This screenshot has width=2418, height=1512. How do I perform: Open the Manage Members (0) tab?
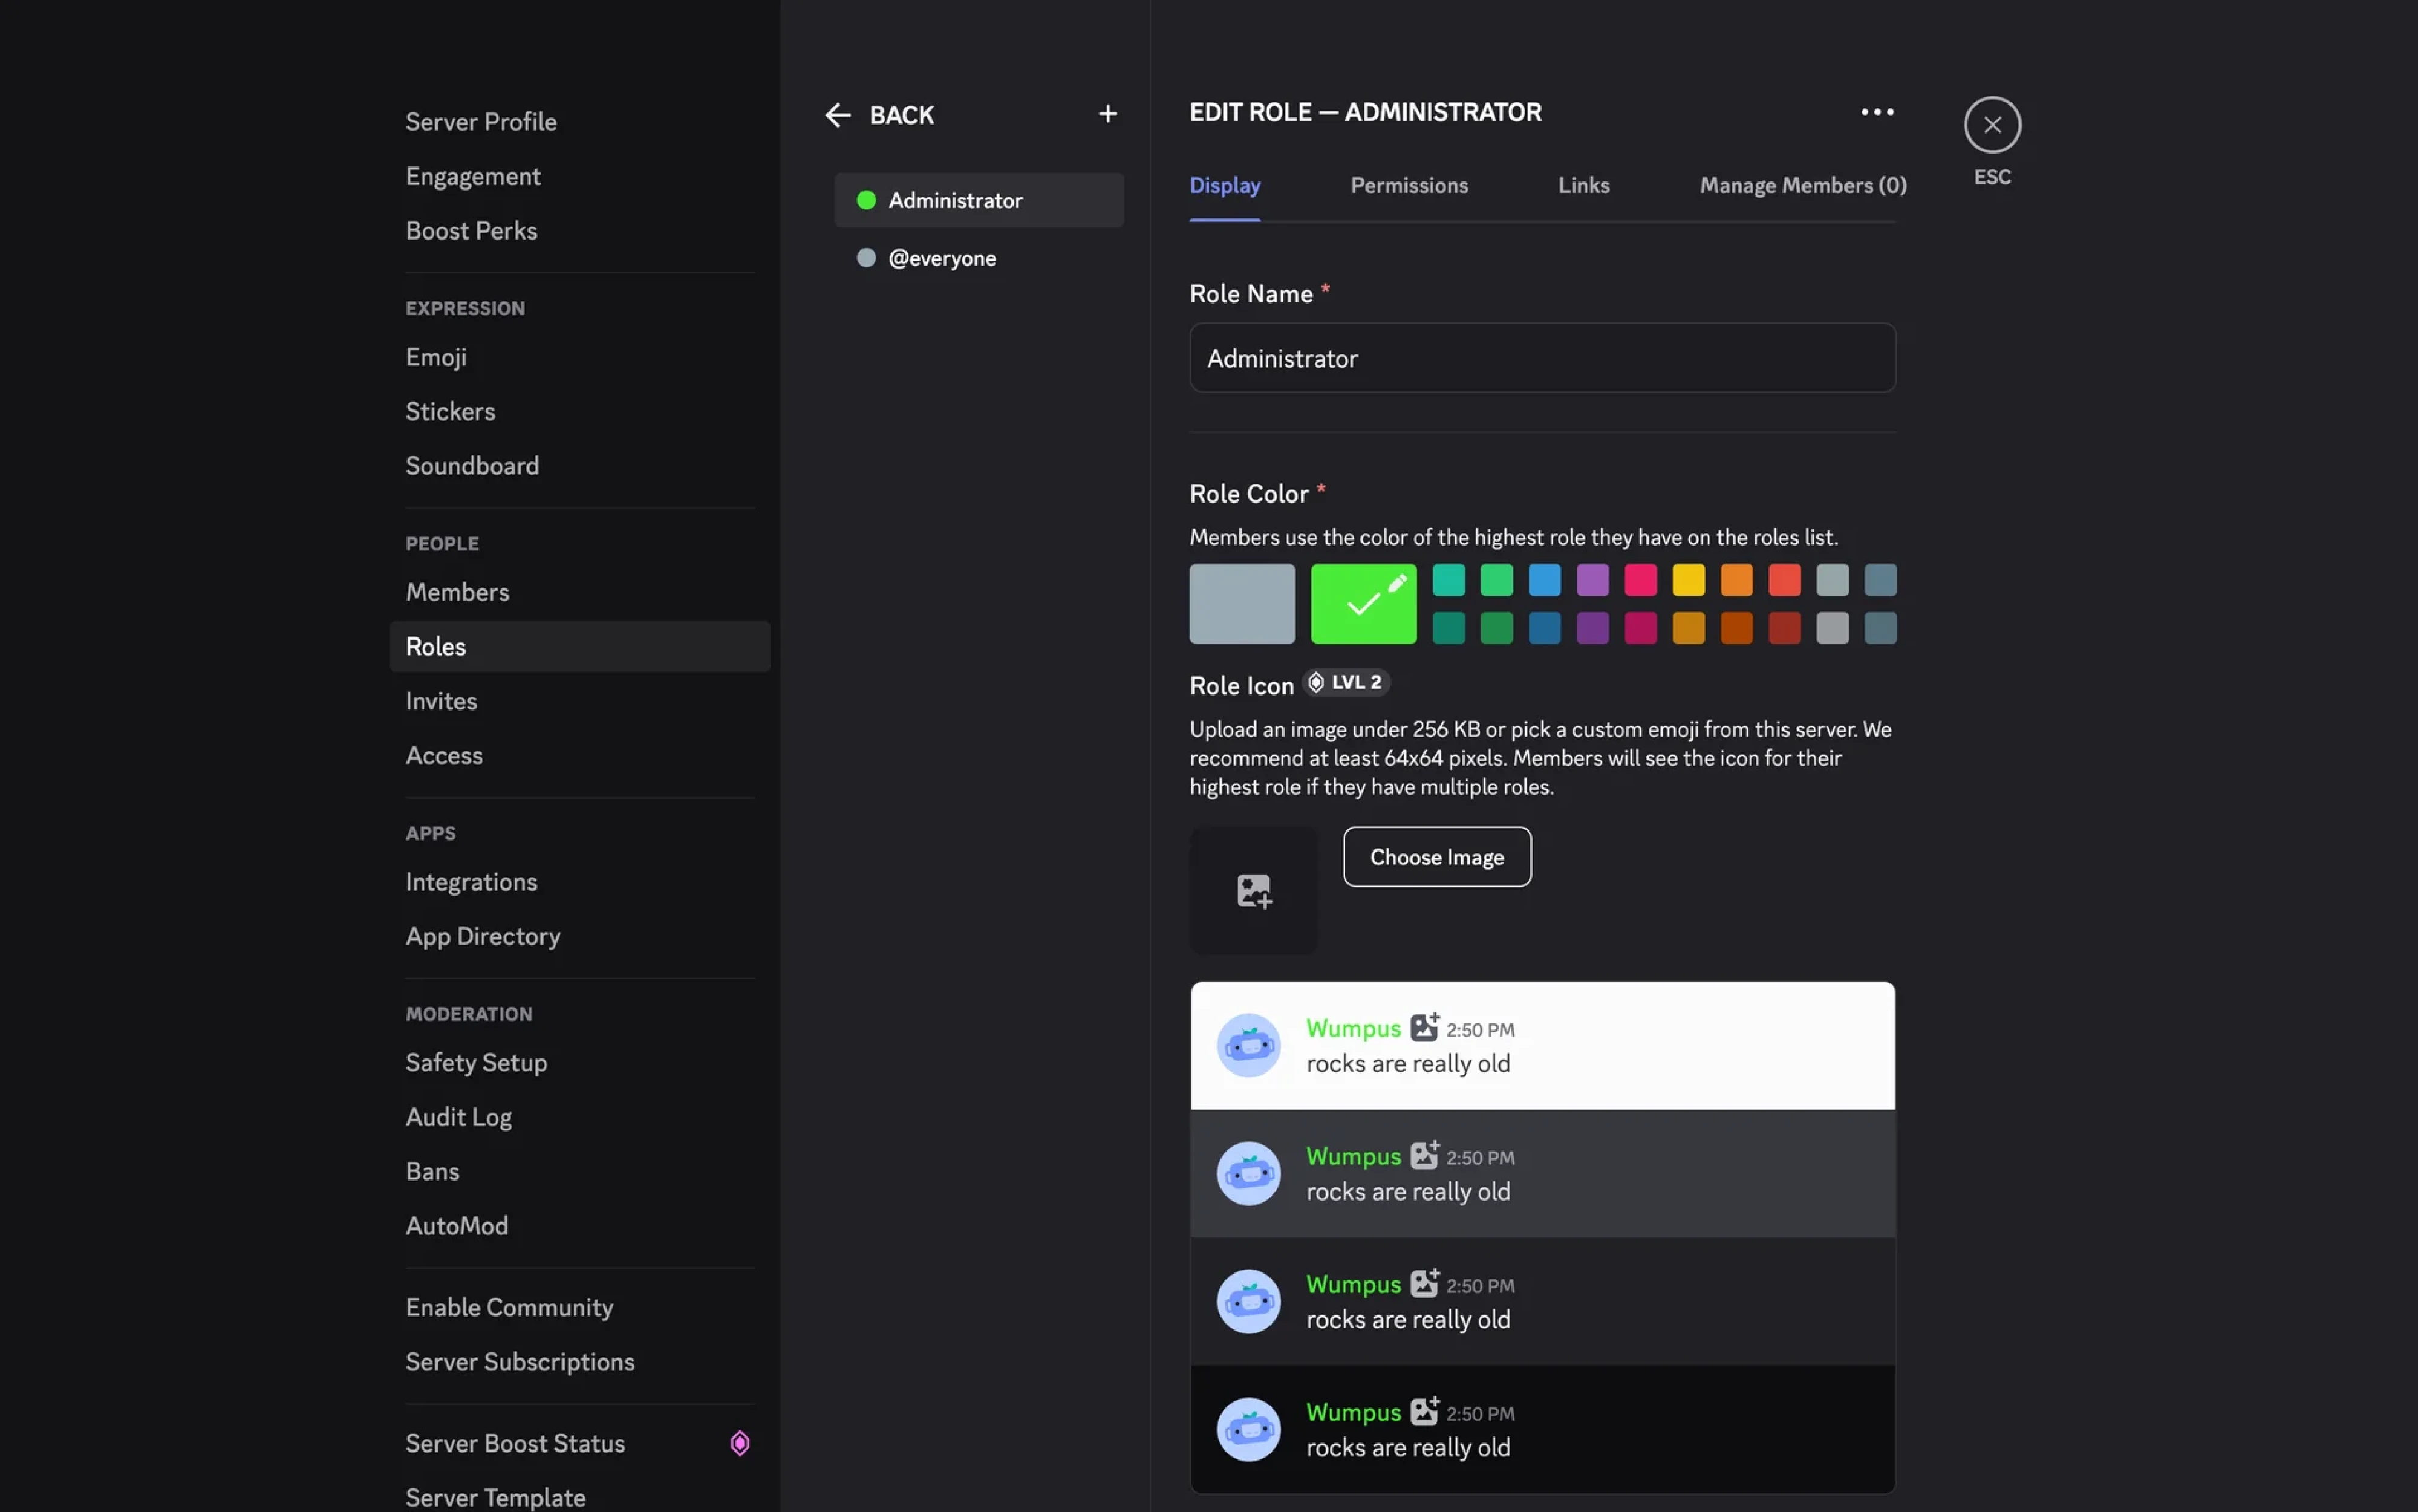pos(1803,186)
